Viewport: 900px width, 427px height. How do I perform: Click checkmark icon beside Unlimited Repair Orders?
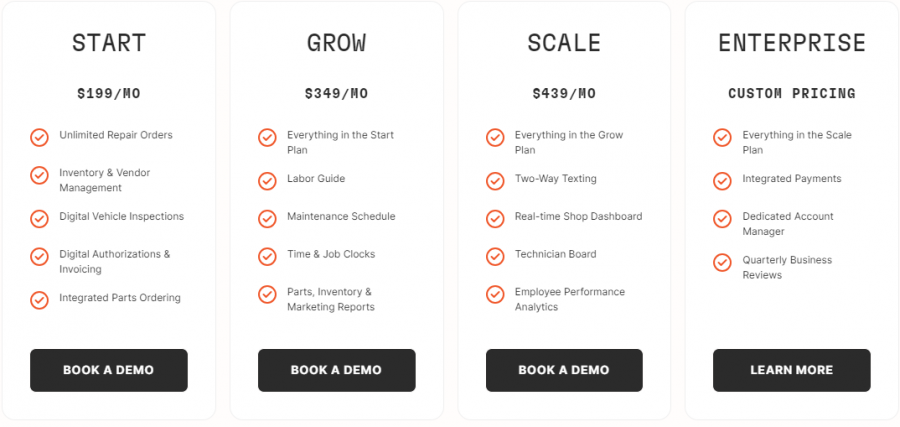(39, 137)
